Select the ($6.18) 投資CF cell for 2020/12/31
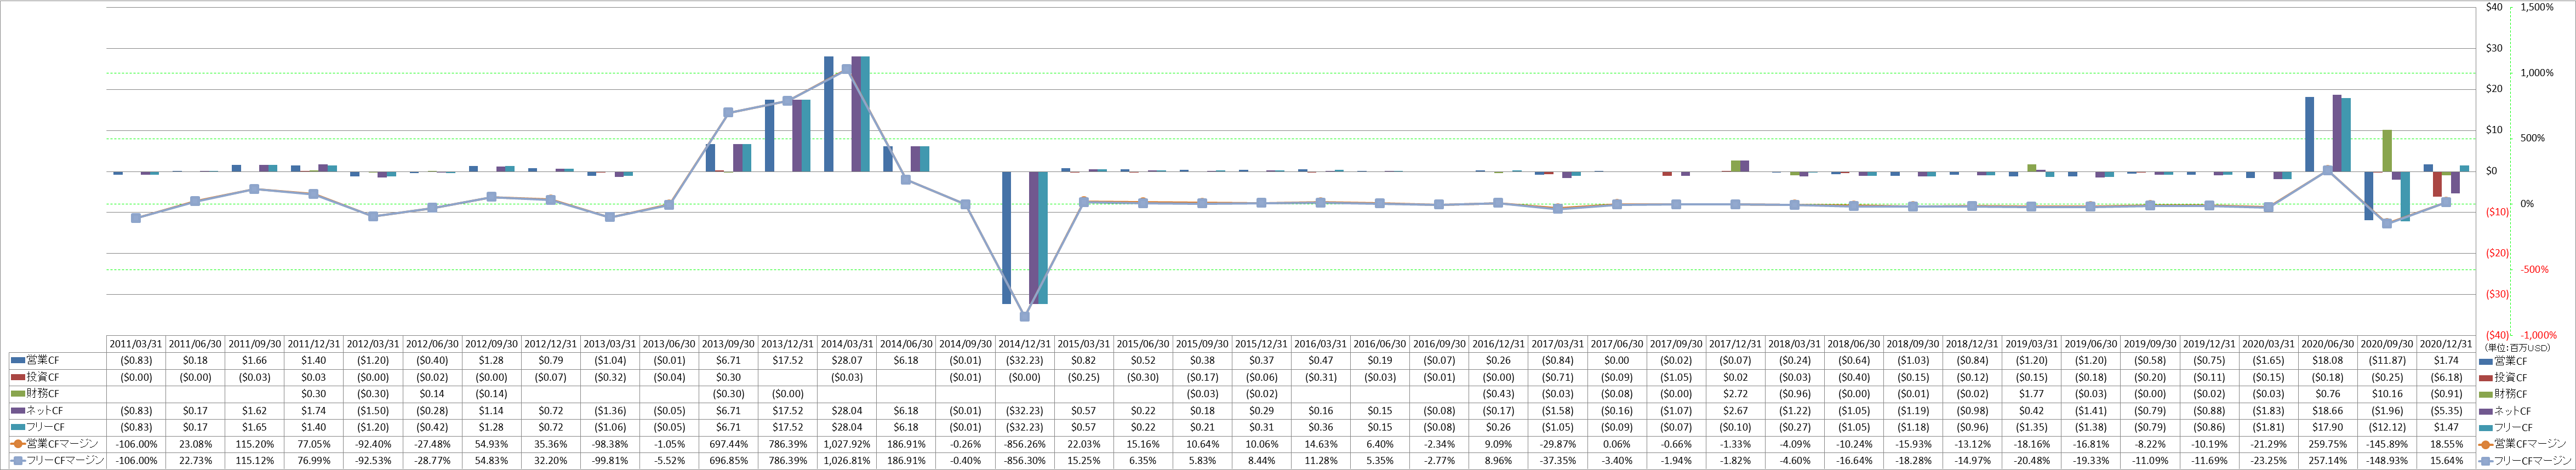 point(2446,378)
